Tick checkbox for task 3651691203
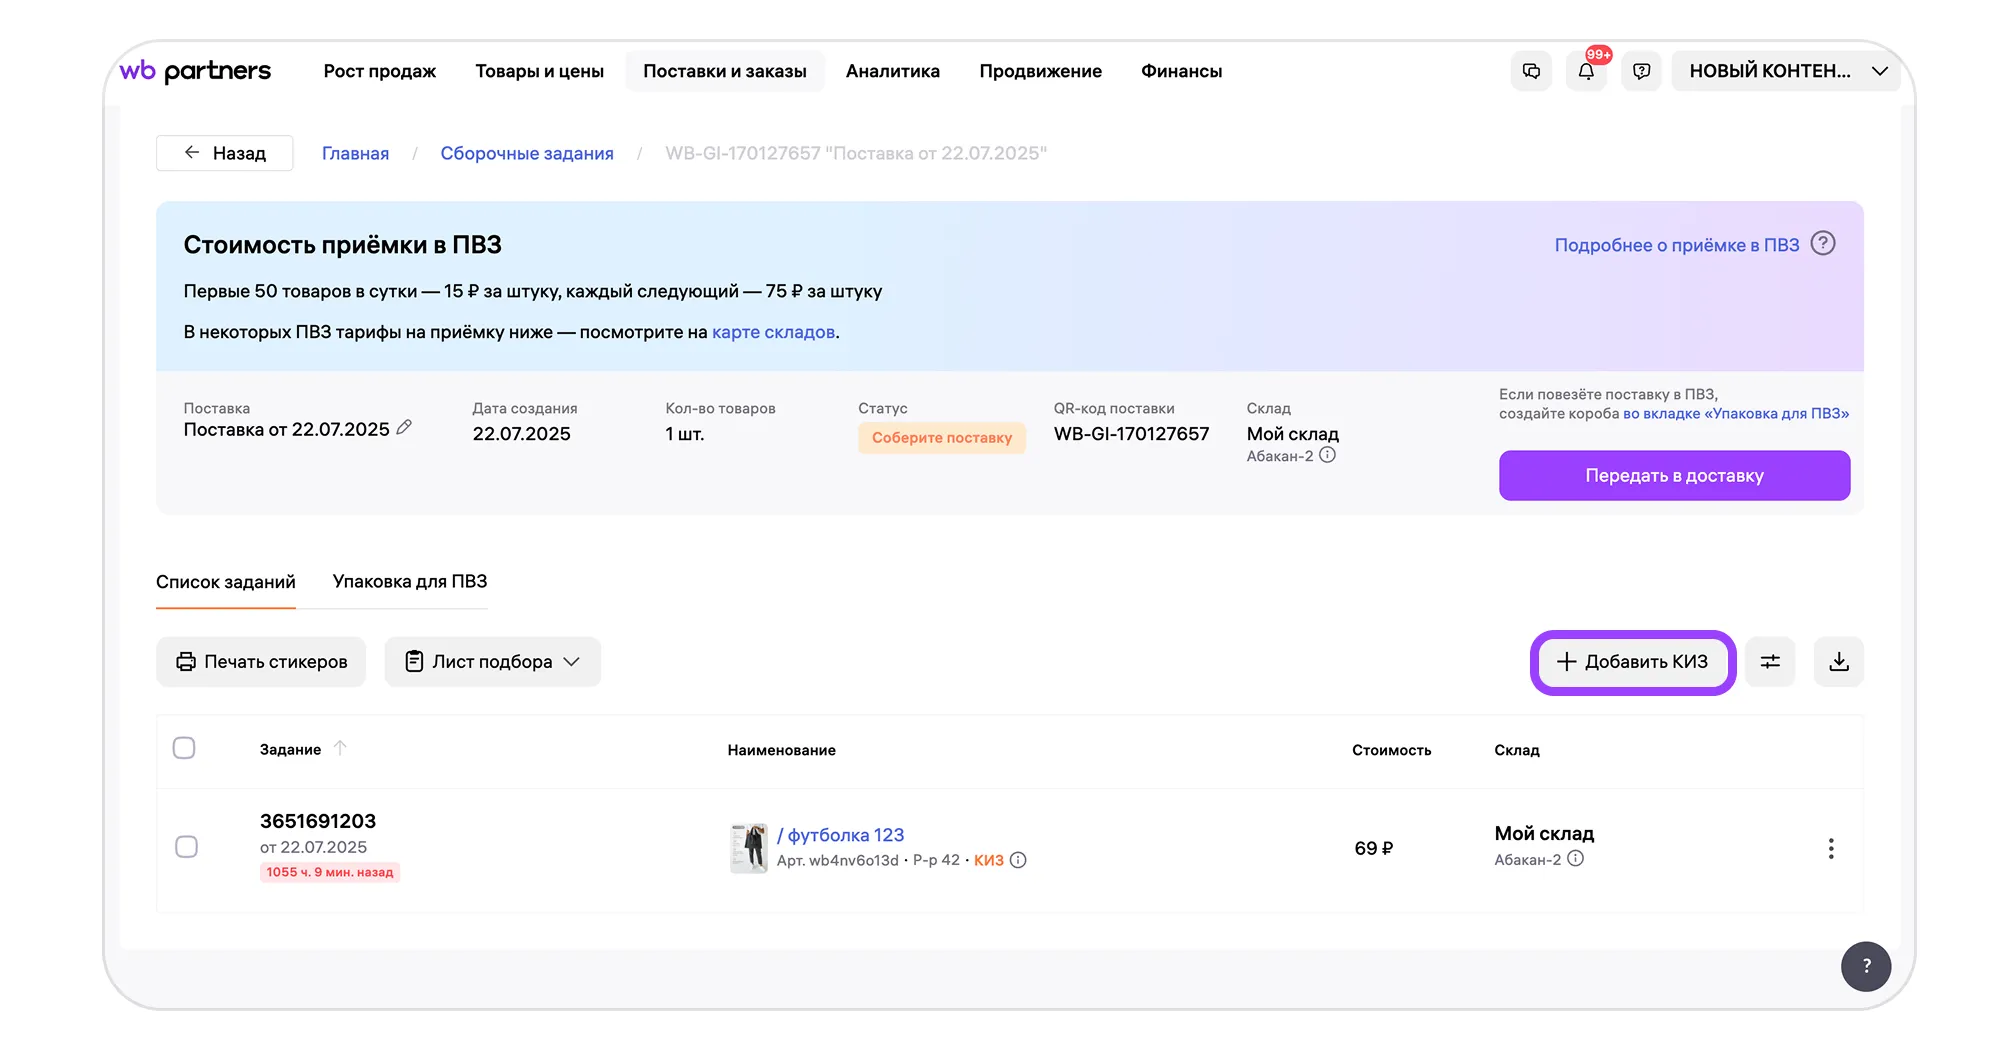This screenshot has height=1050, width=2016. pyautogui.click(x=186, y=847)
